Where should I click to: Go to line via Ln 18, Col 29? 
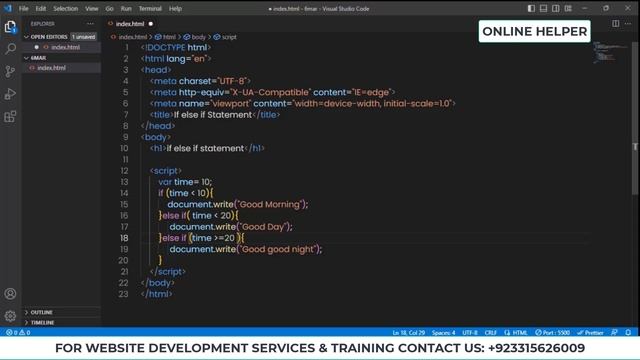point(409,333)
